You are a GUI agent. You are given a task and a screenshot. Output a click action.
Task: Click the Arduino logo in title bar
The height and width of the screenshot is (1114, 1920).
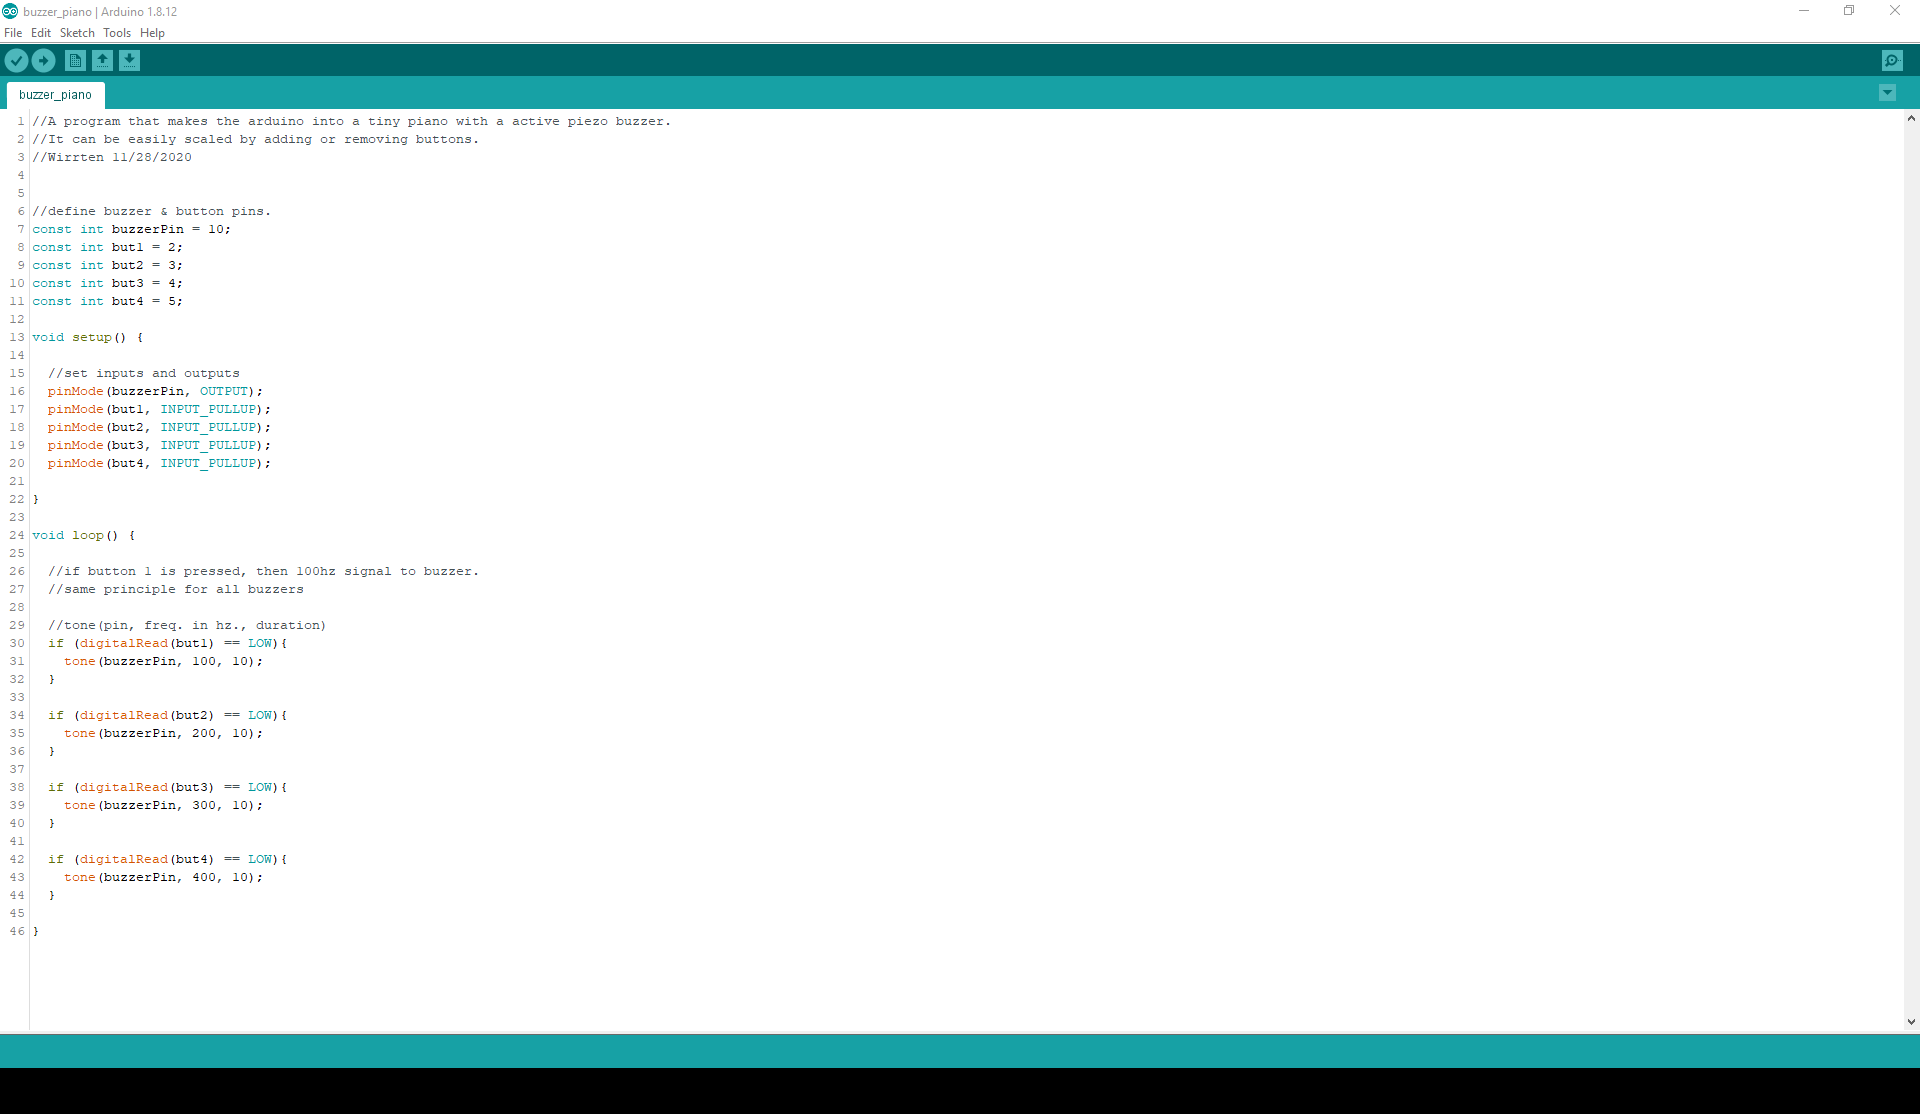[x=10, y=11]
